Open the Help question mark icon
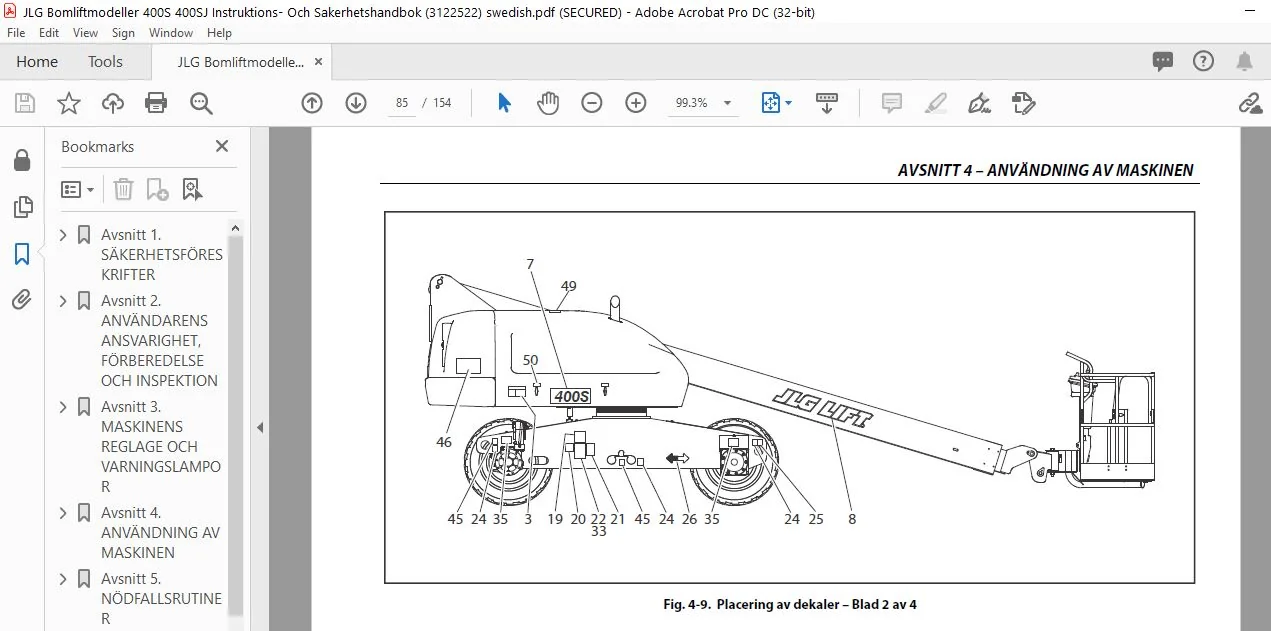This screenshot has width=1271, height=631. tap(1203, 61)
